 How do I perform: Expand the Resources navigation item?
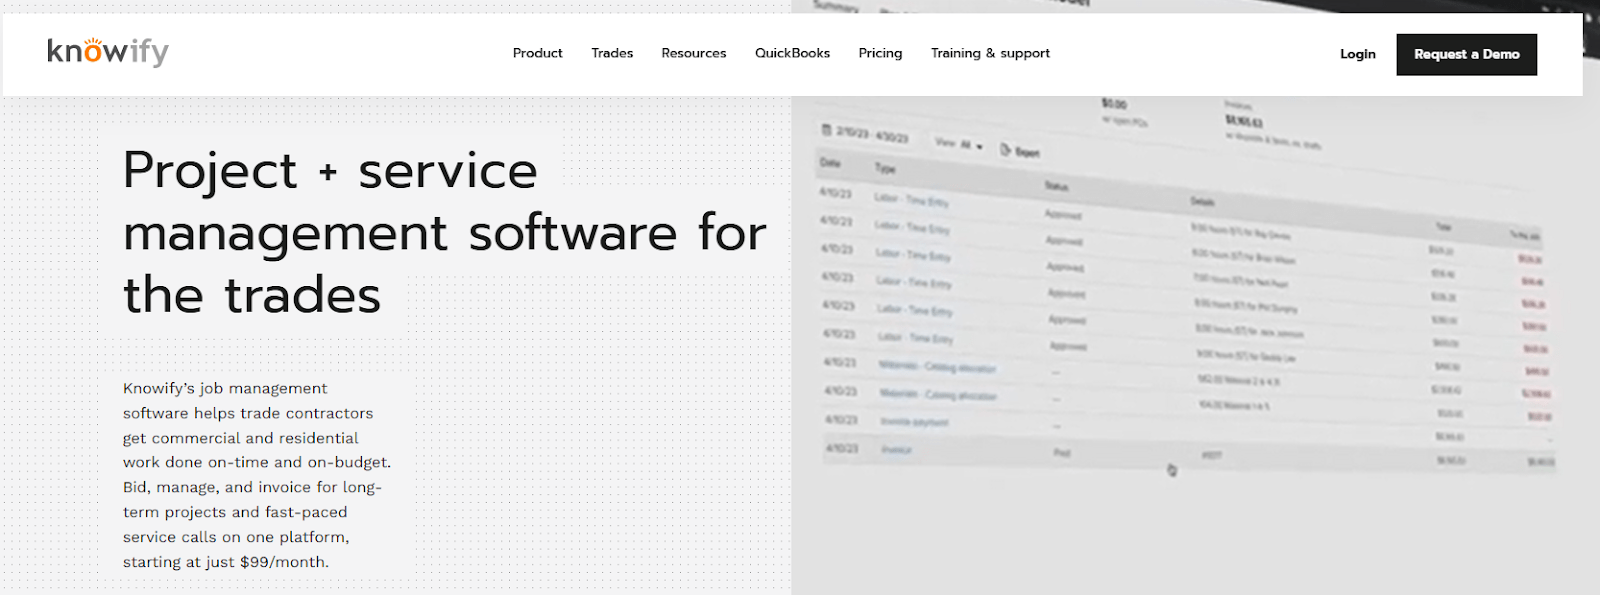(x=693, y=53)
